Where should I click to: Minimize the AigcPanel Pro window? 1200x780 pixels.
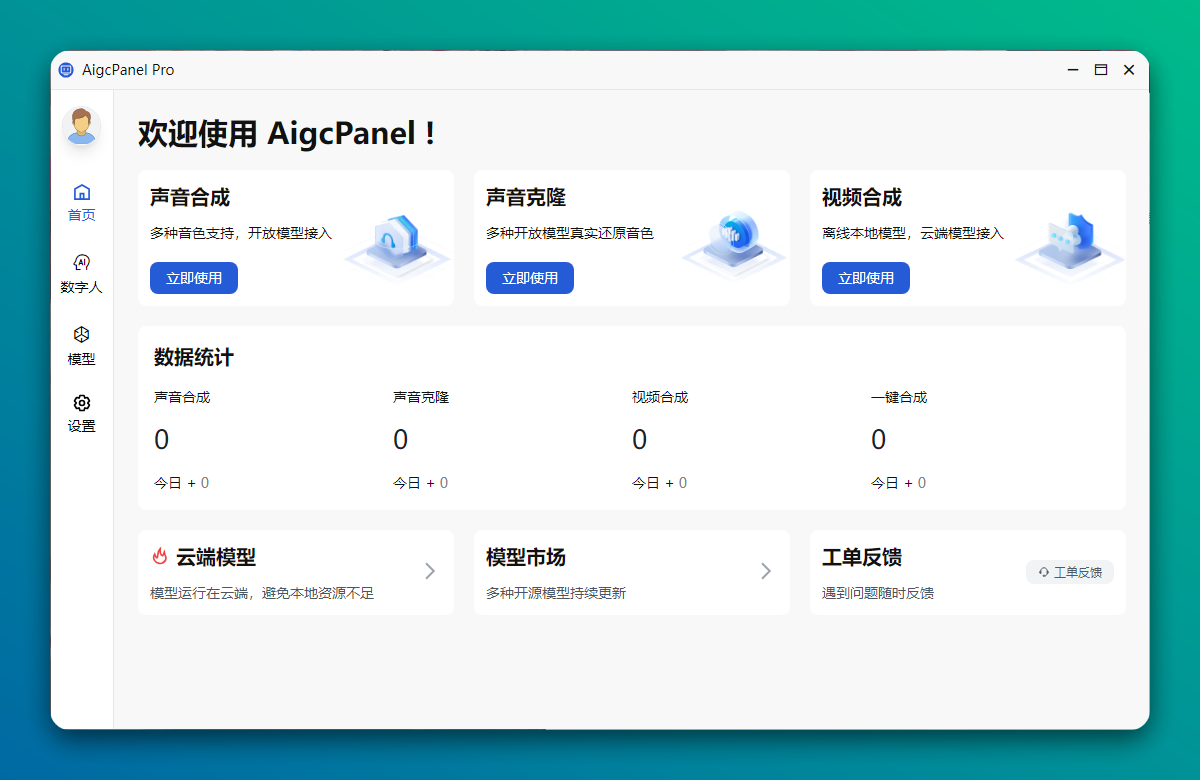click(1073, 70)
